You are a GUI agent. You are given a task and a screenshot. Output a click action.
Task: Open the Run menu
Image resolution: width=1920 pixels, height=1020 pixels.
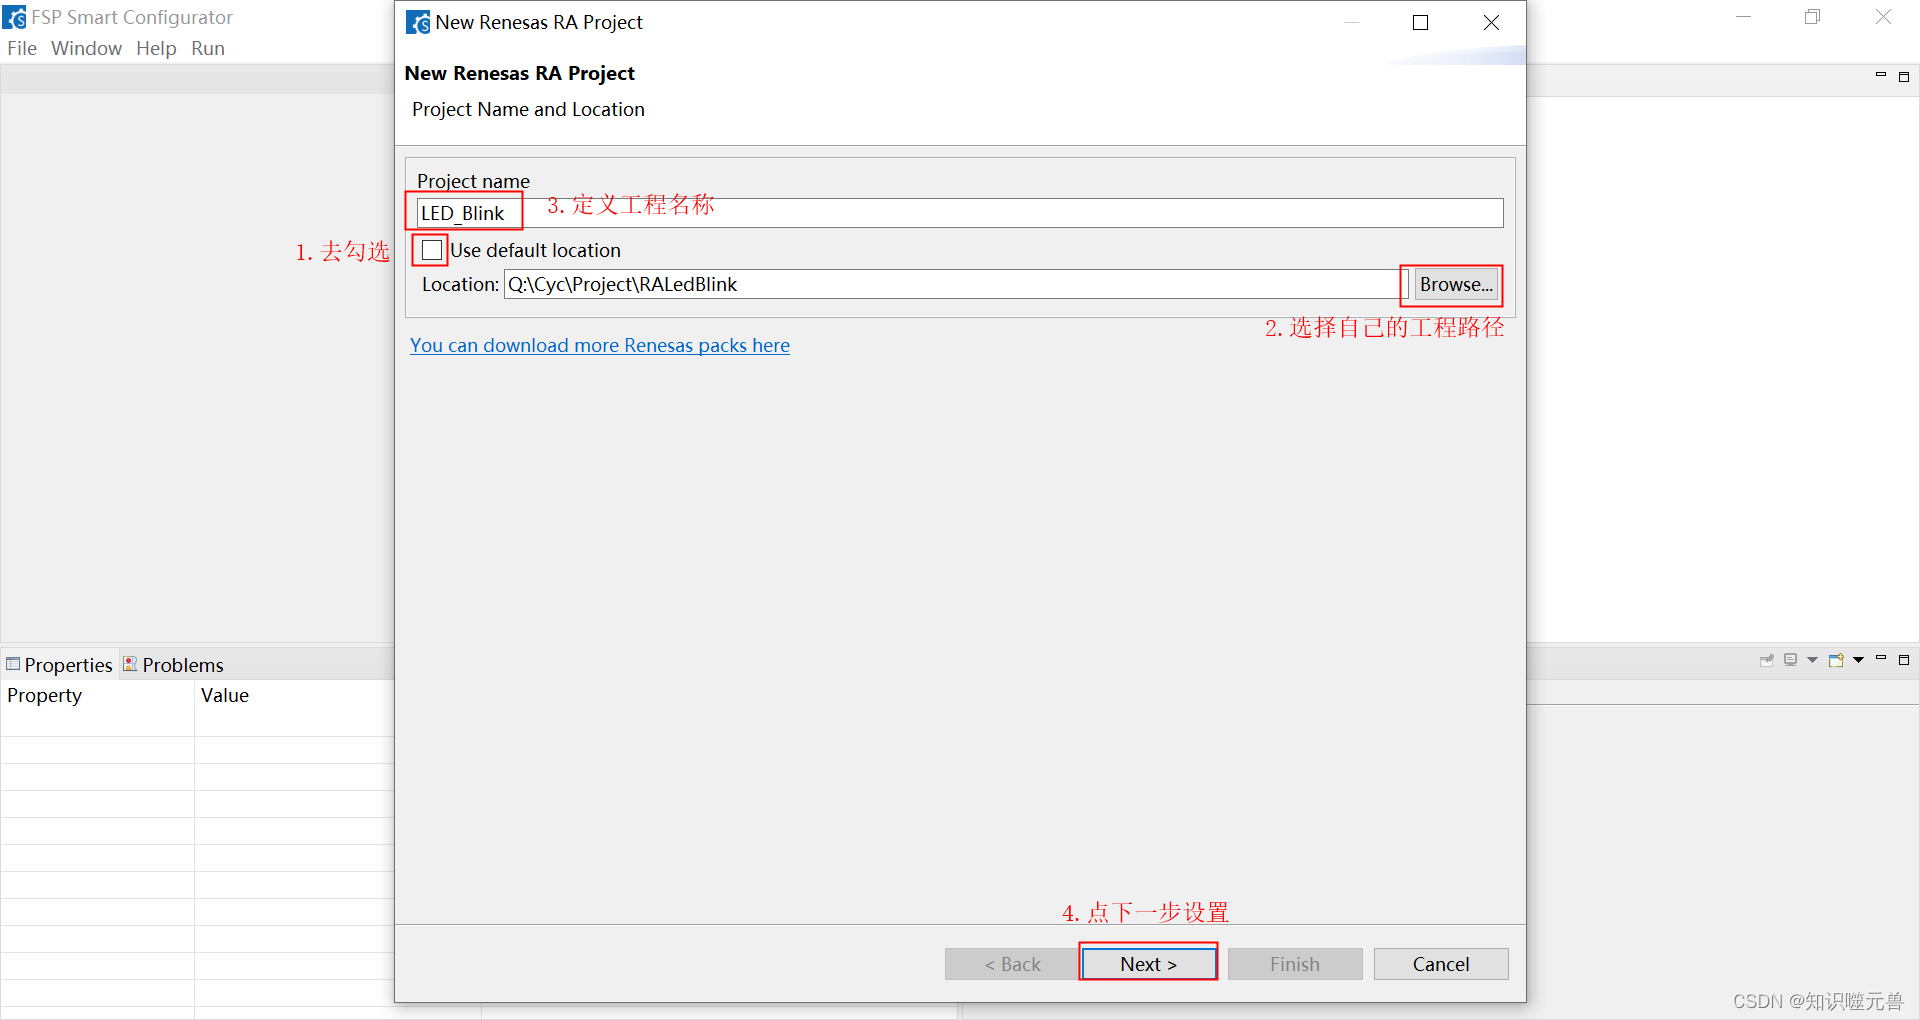pyautogui.click(x=208, y=48)
